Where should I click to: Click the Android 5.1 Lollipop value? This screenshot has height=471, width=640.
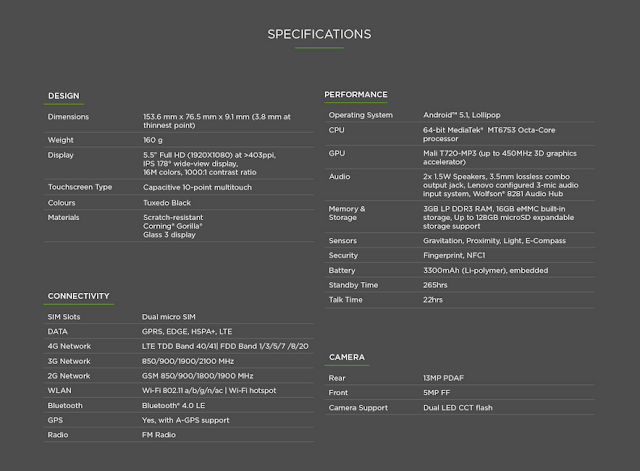click(x=462, y=115)
